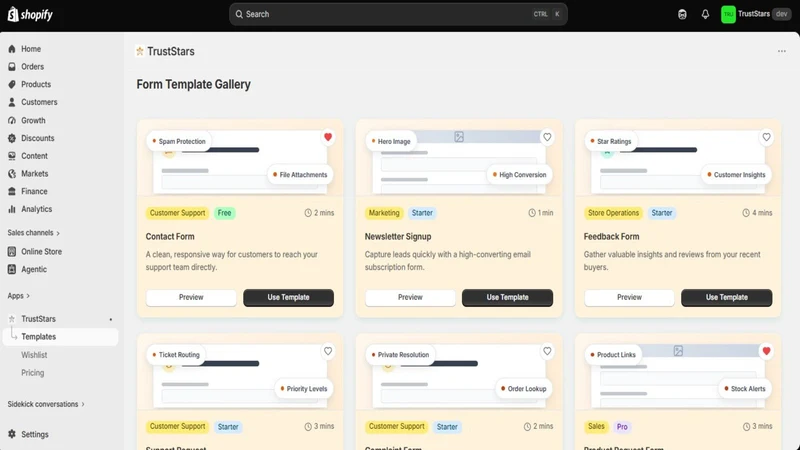This screenshot has width=800, height=450.
Task: Click the Spam Protection feature chip
Action: click(x=179, y=141)
